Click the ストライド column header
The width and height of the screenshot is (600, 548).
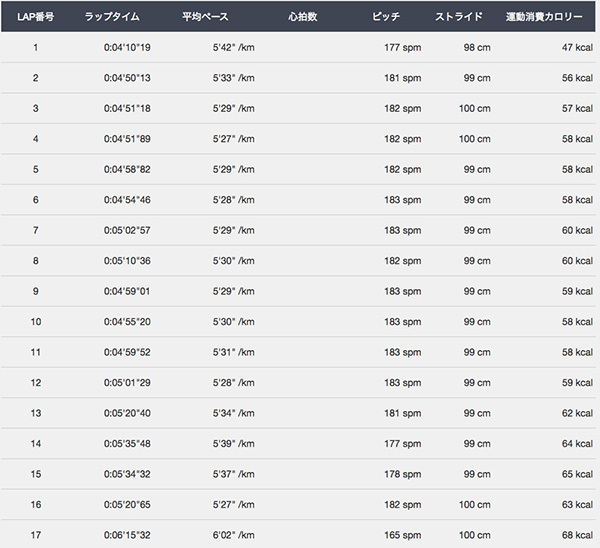pos(458,17)
